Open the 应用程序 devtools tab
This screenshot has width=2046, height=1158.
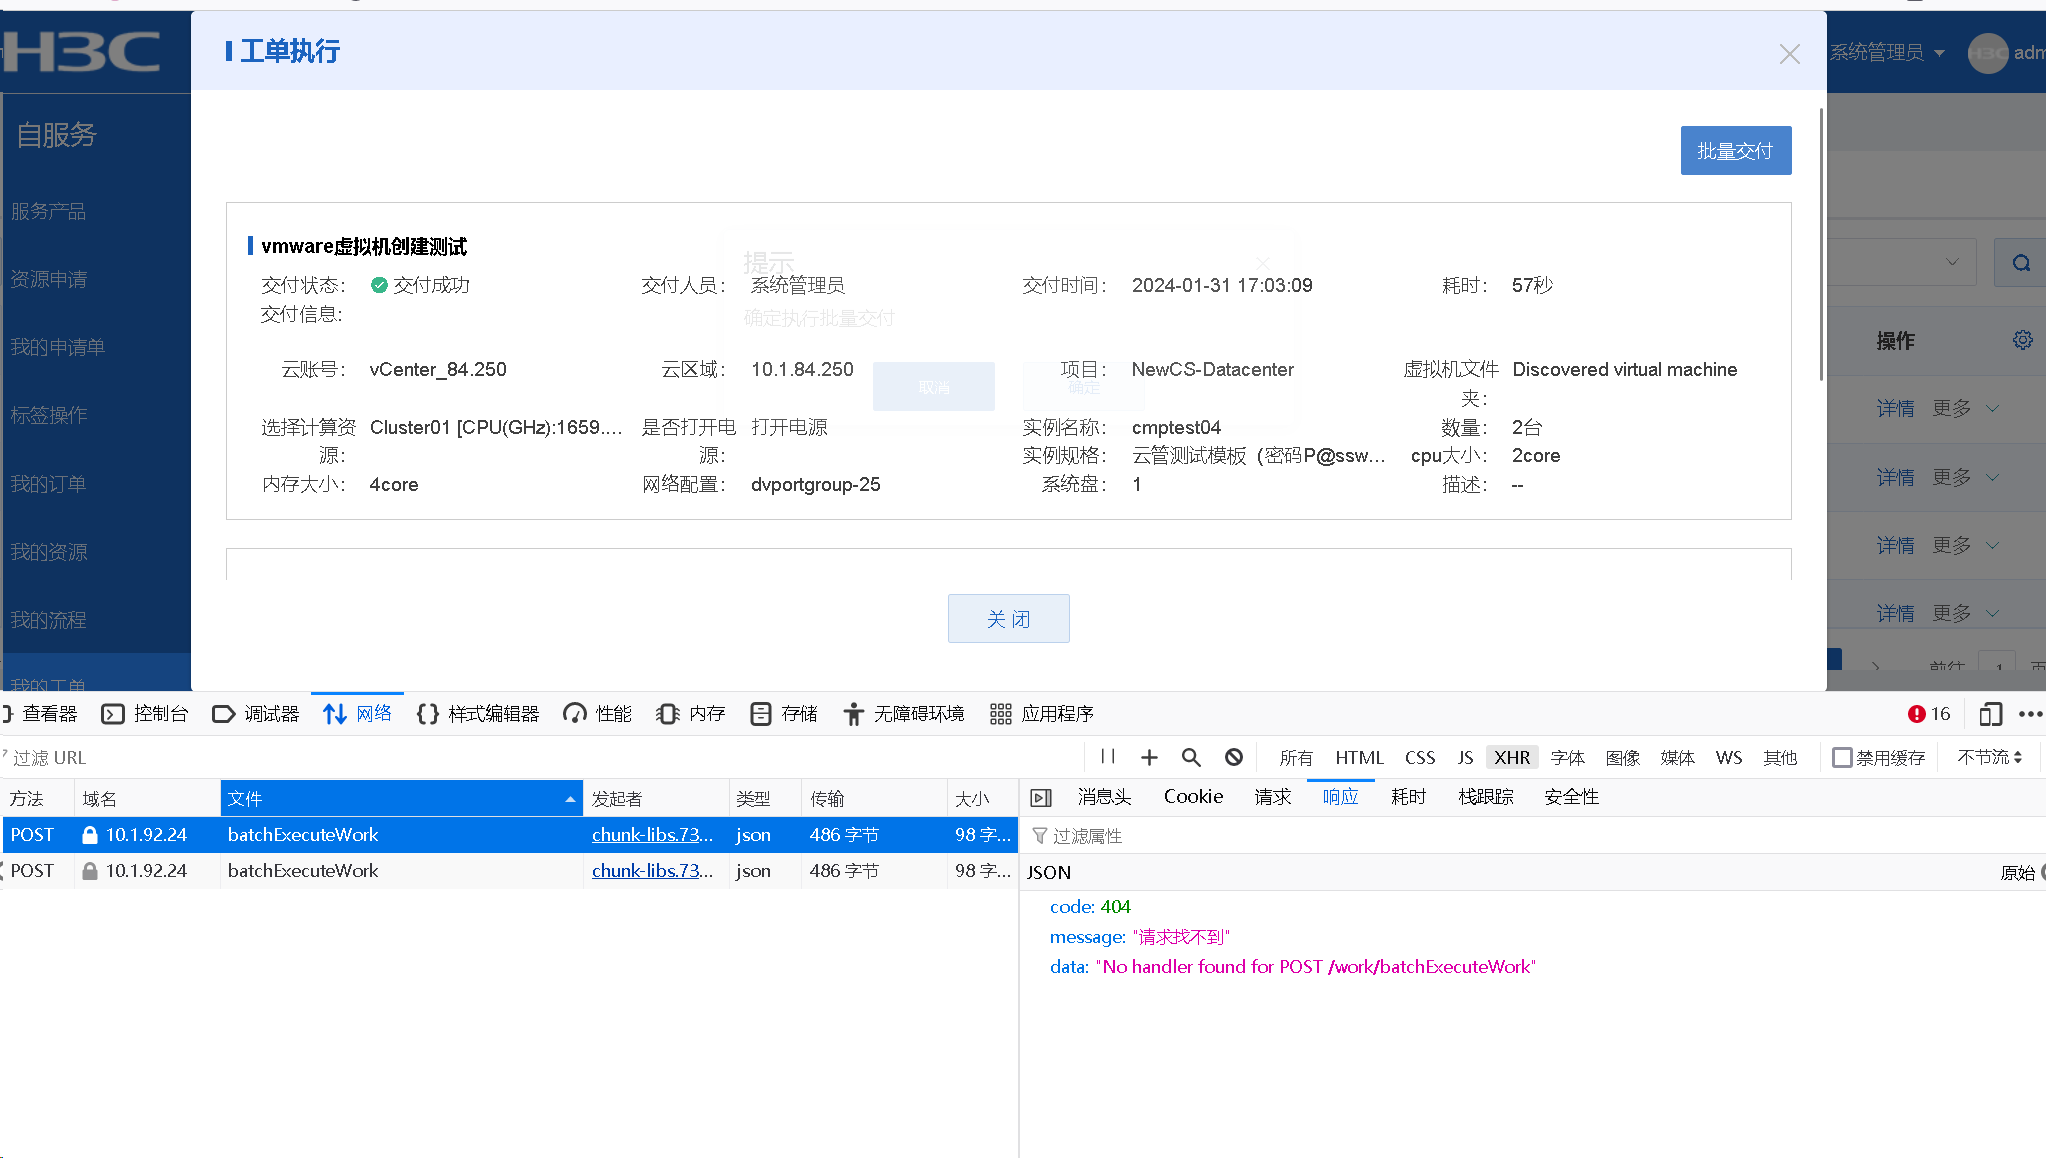pos(1042,714)
